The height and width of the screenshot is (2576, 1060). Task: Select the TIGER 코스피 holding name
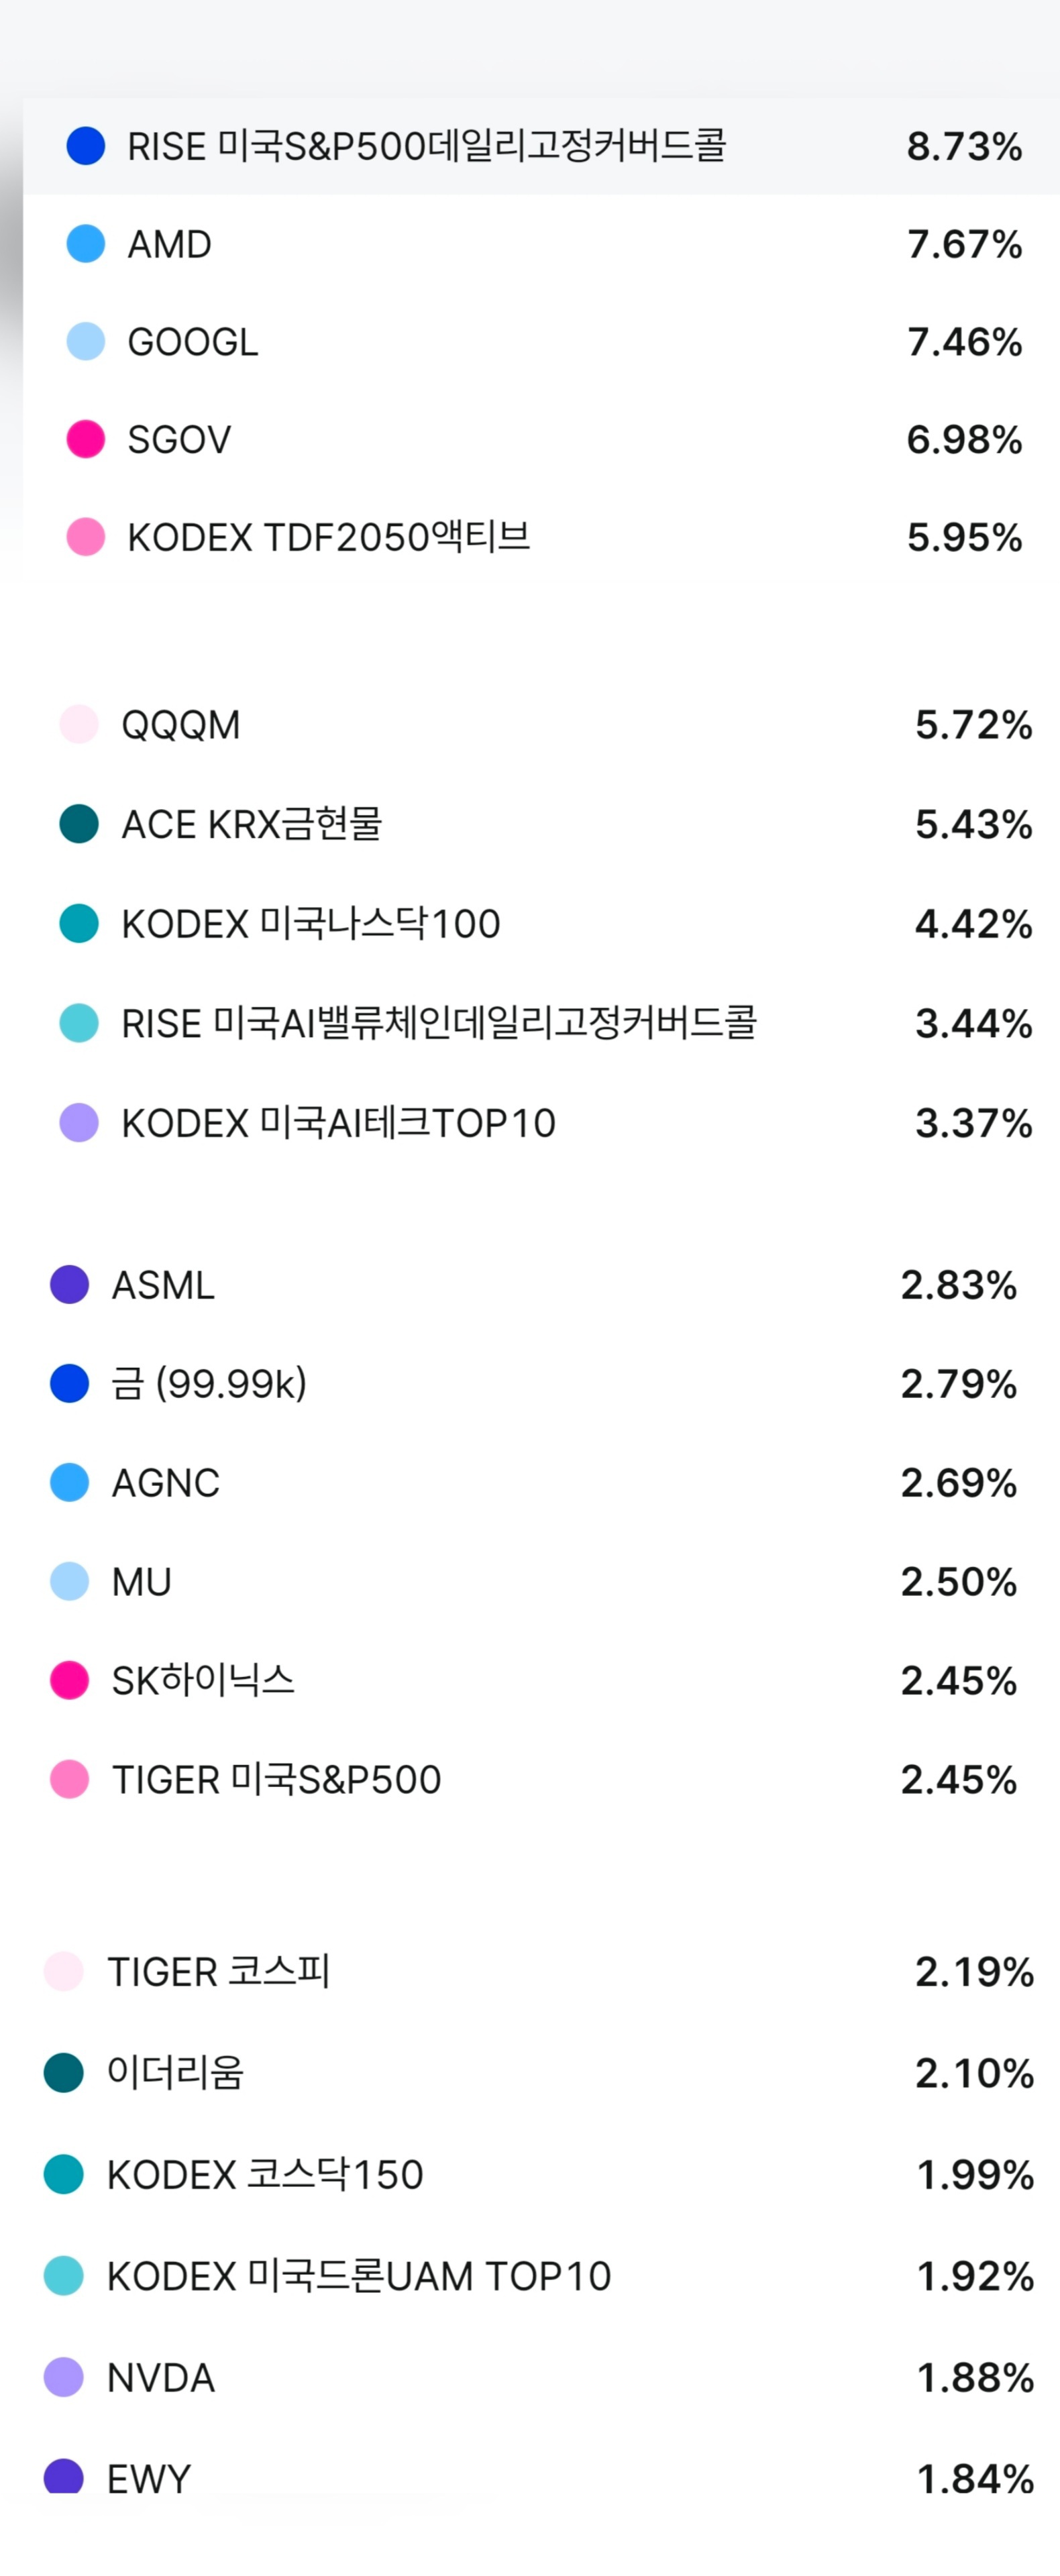(219, 1972)
